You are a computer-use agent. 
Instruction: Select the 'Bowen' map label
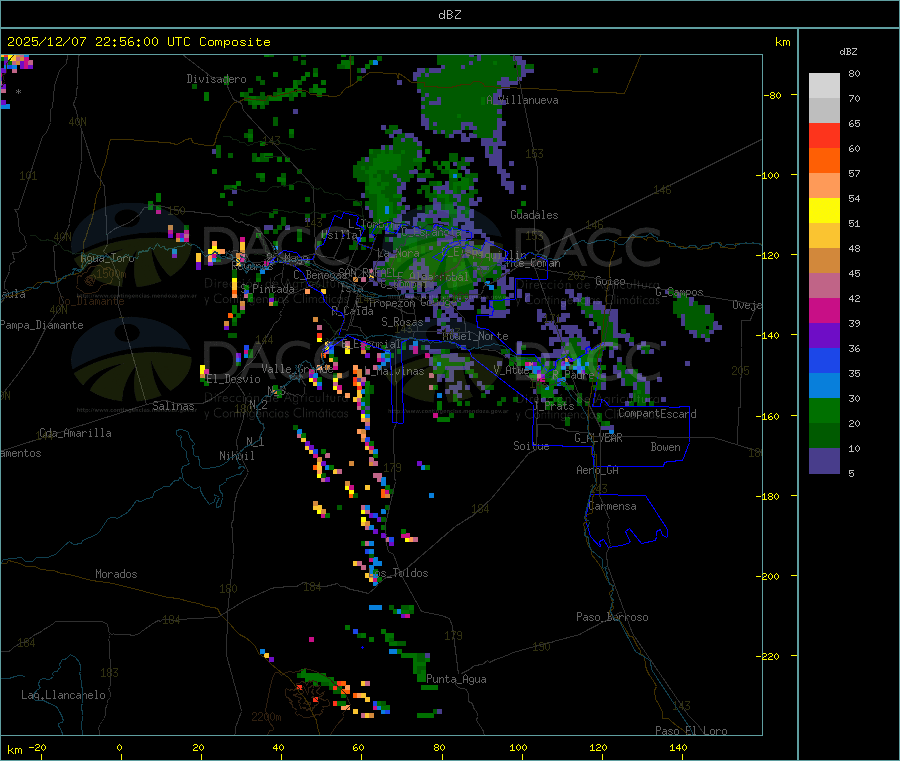pyautogui.click(x=666, y=447)
